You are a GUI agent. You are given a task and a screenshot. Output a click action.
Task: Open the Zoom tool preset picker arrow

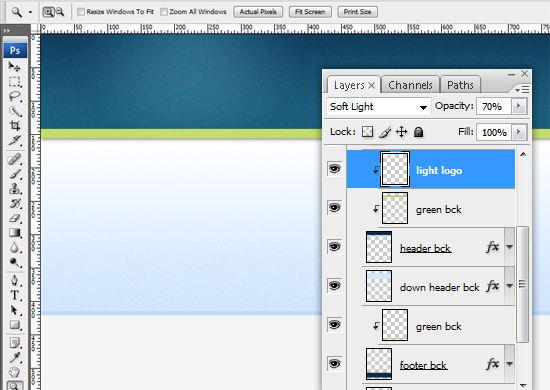coord(31,12)
